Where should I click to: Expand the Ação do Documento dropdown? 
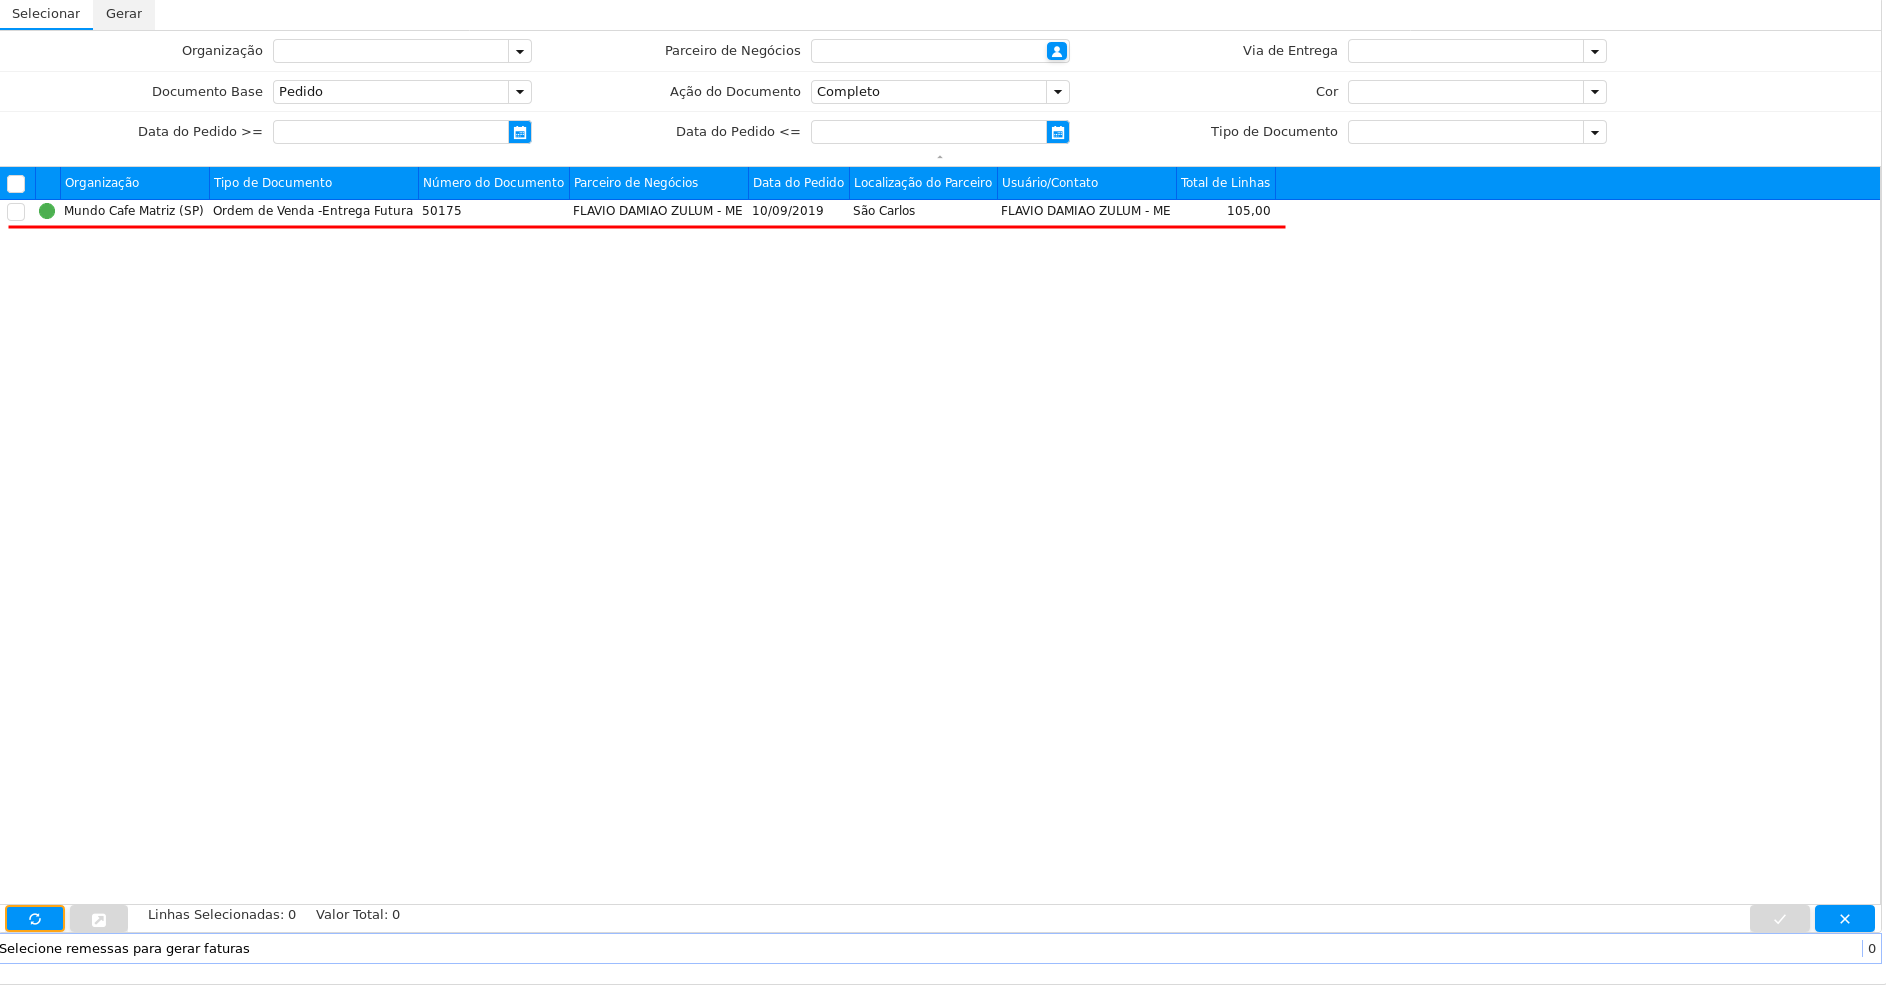coord(1058,92)
